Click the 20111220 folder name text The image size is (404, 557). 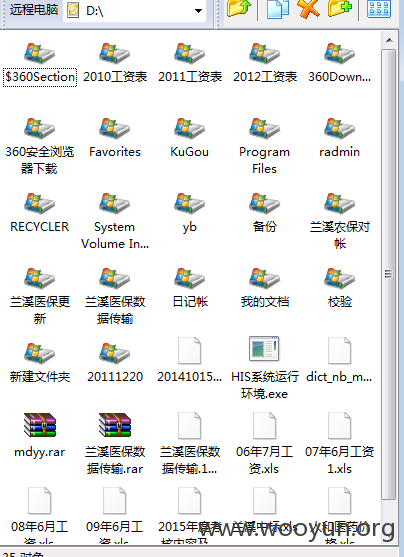click(115, 377)
